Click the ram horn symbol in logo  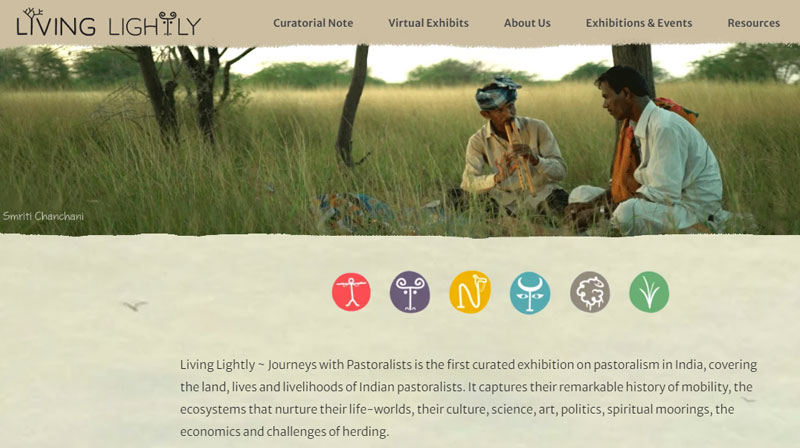click(167, 22)
